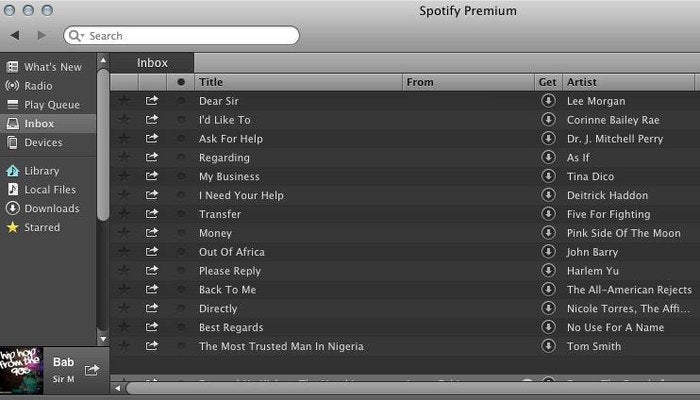This screenshot has width=700, height=400.
Task: Click the sidebar scroll down arrow
Action: (103, 339)
